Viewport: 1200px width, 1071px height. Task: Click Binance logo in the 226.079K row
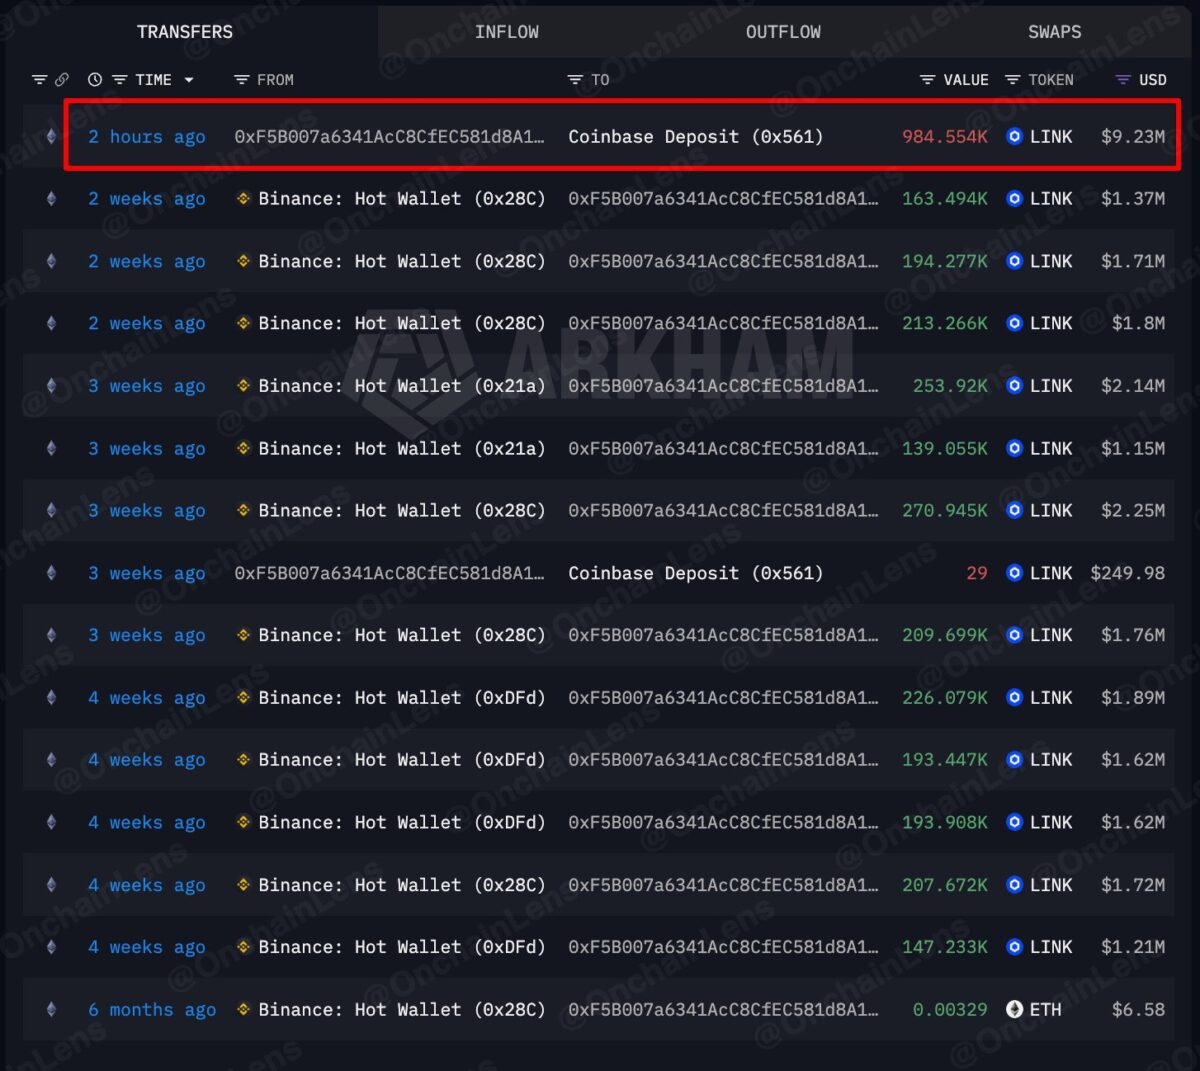coord(243,698)
